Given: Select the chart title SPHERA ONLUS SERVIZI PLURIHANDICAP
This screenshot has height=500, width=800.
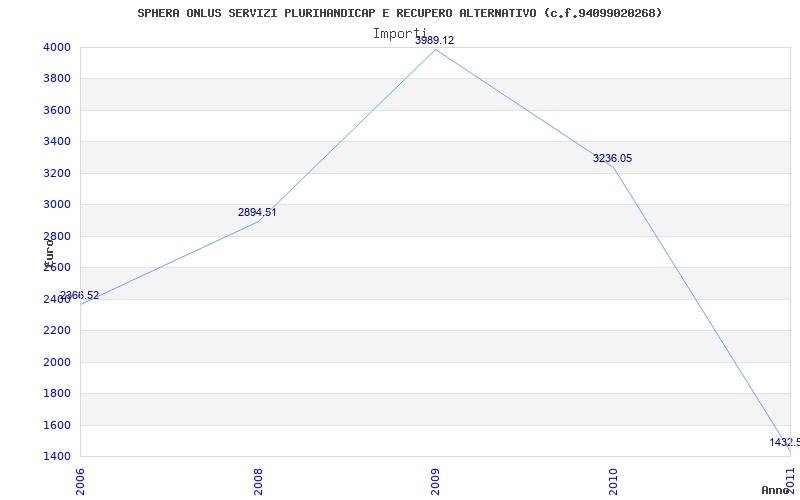Looking at the screenshot, I should [399, 13].
